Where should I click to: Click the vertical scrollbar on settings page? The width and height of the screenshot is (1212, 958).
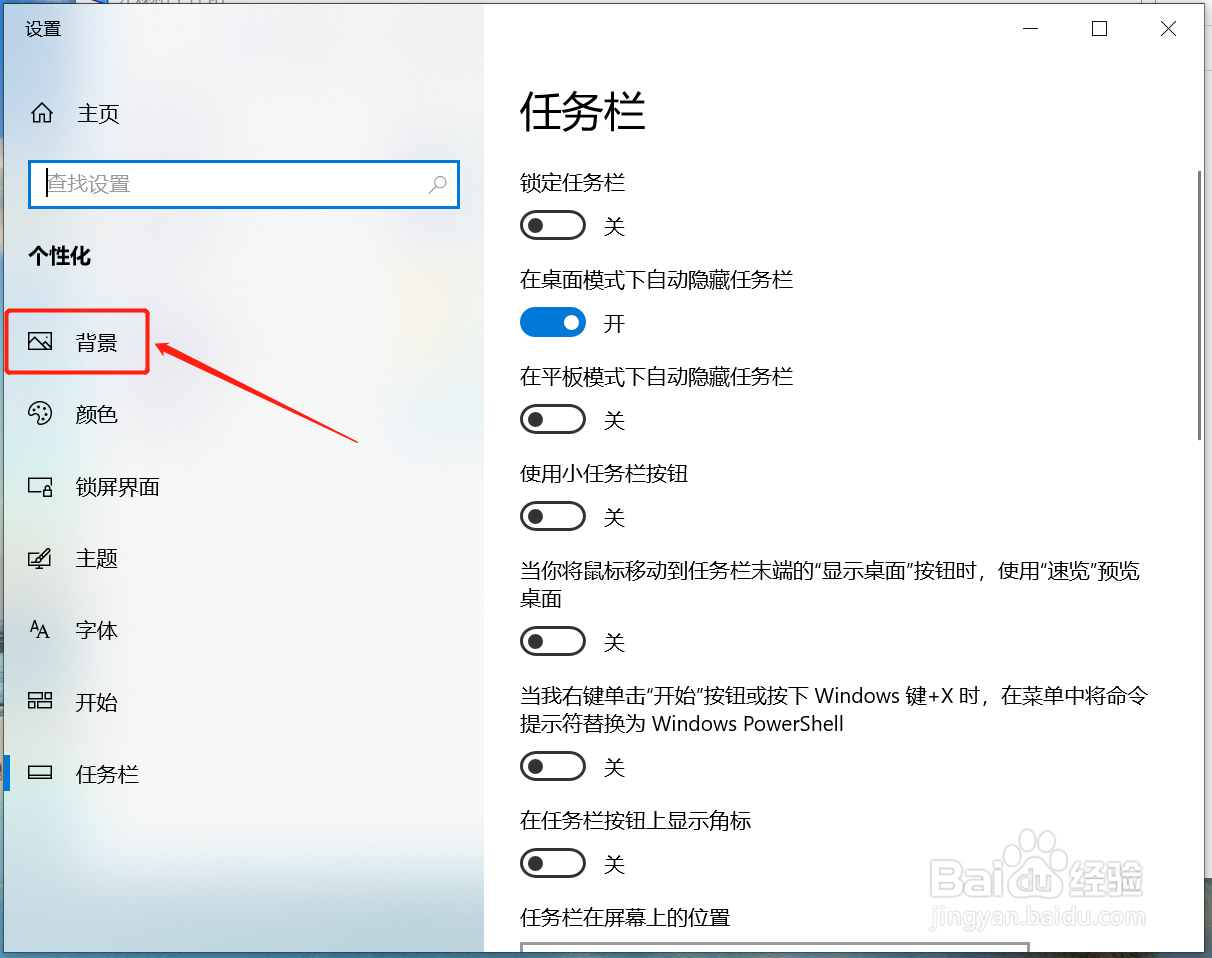click(x=1199, y=305)
